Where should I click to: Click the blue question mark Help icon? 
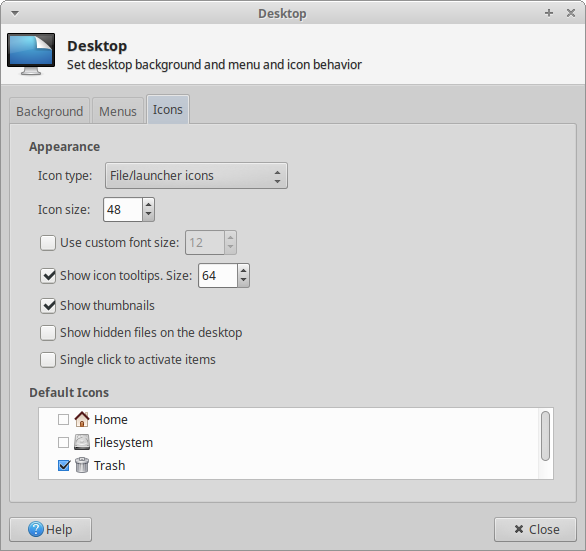point(36,529)
